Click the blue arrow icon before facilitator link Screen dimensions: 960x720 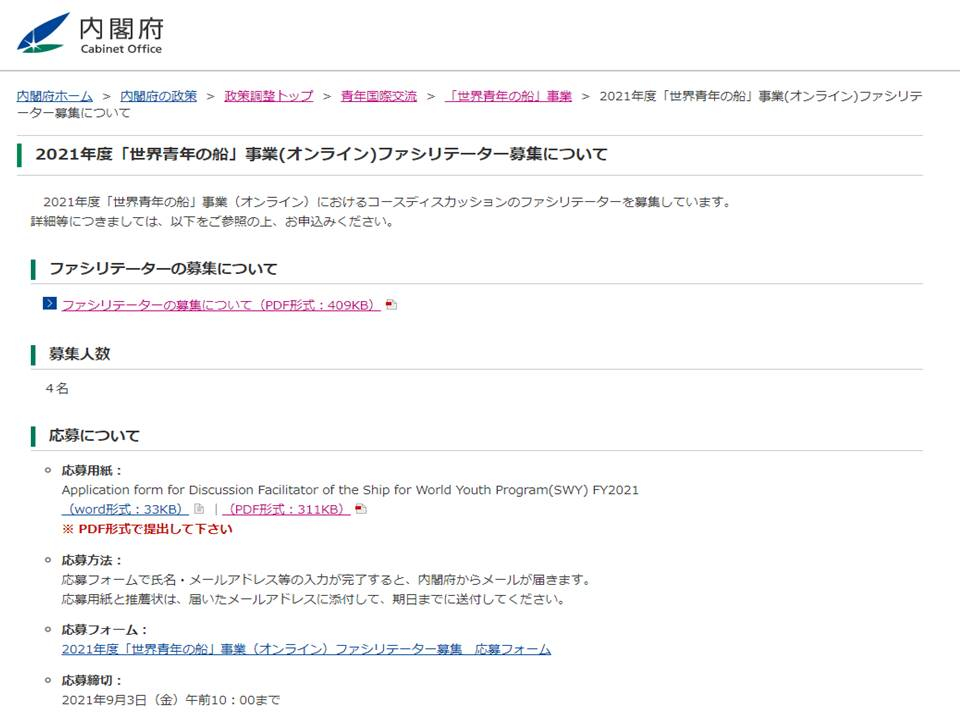(50, 304)
